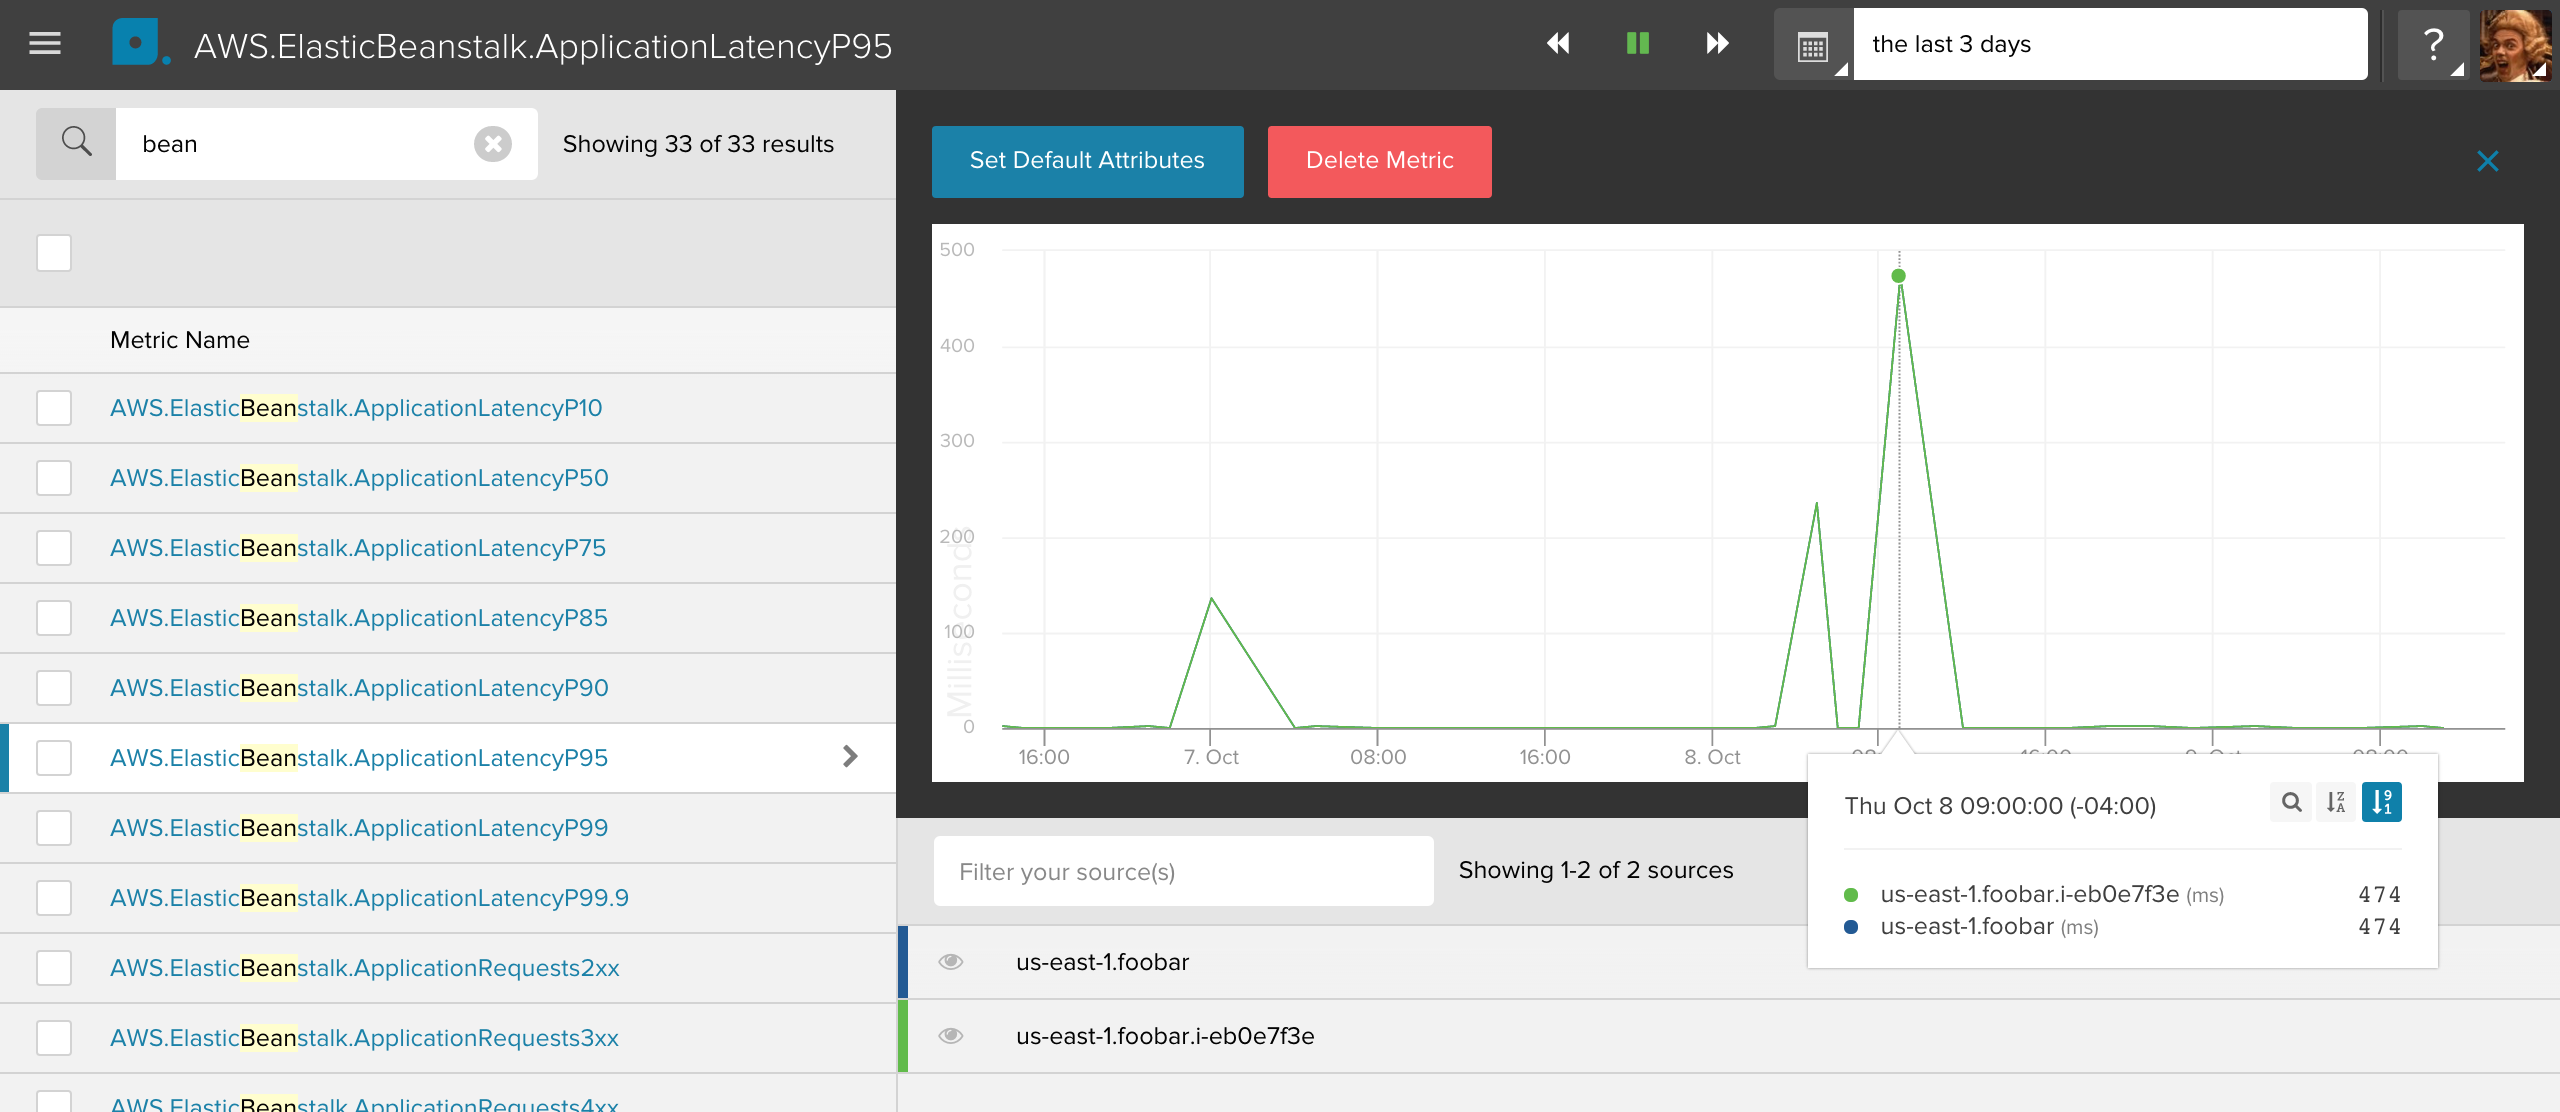
Task: Click 'Showing 1-2 of 2 sources' text
Action: click(x=1596, y=870)
